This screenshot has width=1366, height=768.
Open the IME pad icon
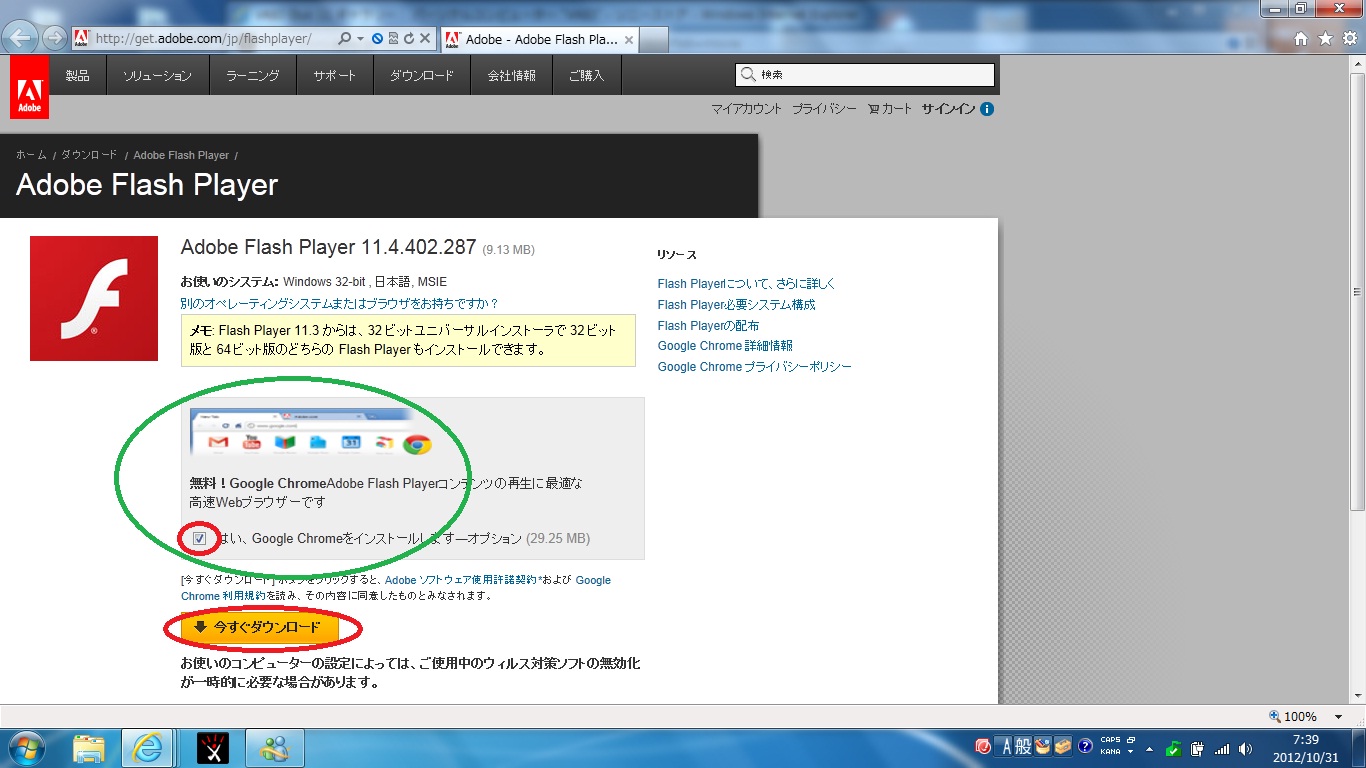pos(1043,747)
